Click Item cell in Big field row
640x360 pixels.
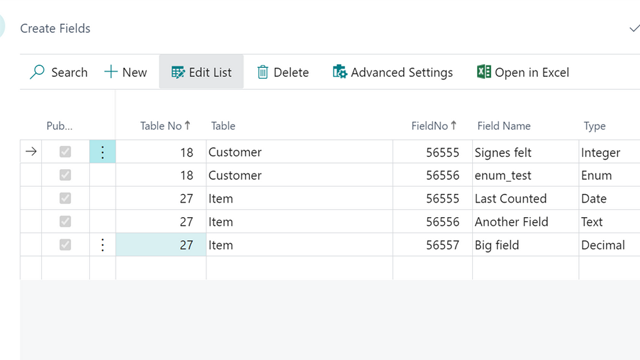pyautogui.click(x=300, y=245)
